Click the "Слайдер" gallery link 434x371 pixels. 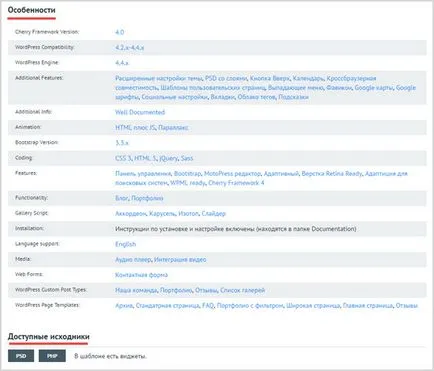click(214, 214)
